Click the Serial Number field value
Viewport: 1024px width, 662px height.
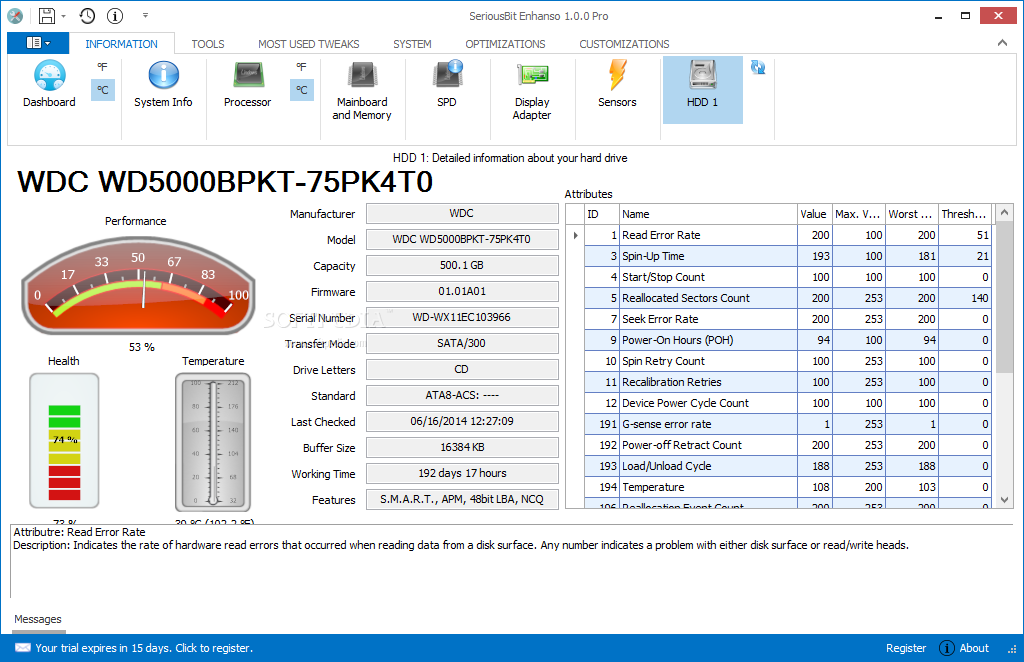click(x=462, y=317)
